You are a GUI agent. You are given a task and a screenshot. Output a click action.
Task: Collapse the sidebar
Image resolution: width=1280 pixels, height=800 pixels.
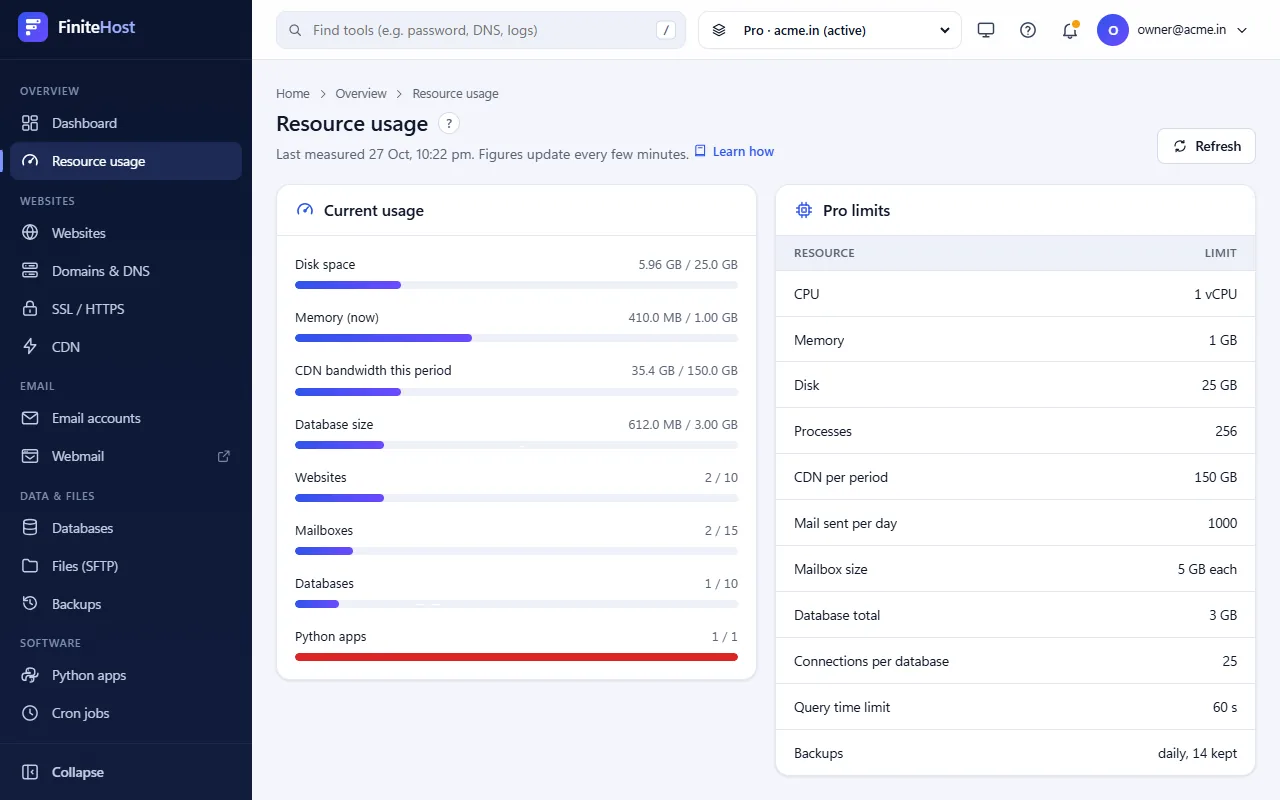[x=126, y=772]
